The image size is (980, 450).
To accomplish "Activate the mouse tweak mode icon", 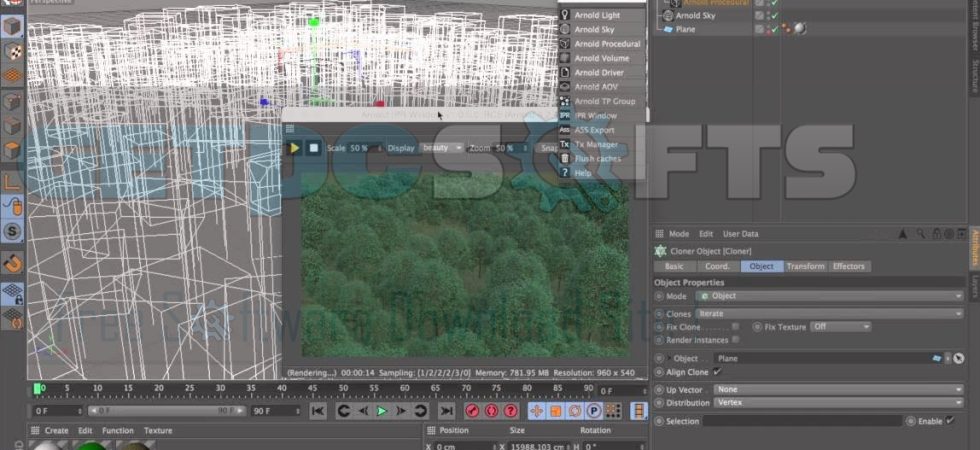I will point(12,206).
